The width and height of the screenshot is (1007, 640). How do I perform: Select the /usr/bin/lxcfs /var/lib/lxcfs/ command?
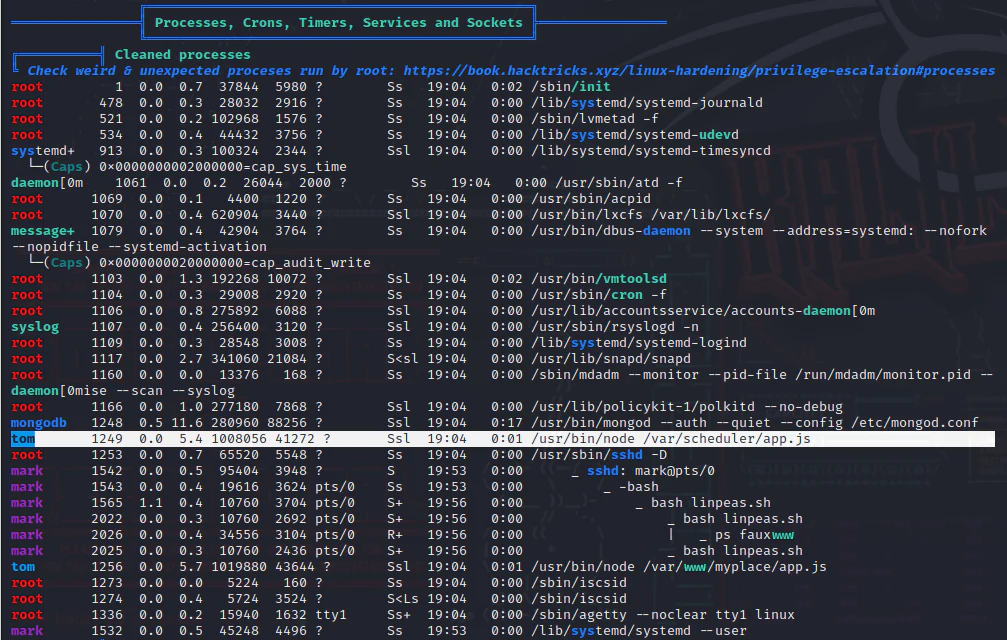point(651,215)
